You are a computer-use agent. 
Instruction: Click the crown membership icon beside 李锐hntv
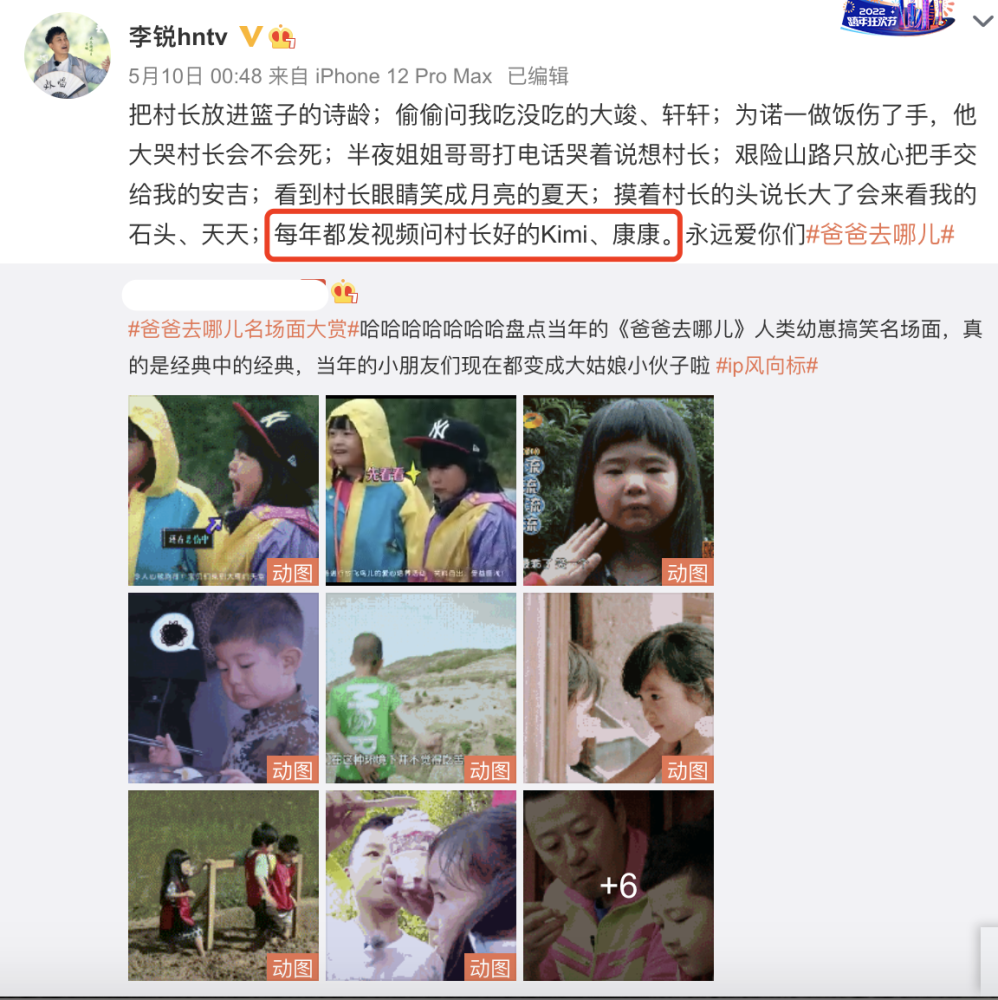coord(282,37)
